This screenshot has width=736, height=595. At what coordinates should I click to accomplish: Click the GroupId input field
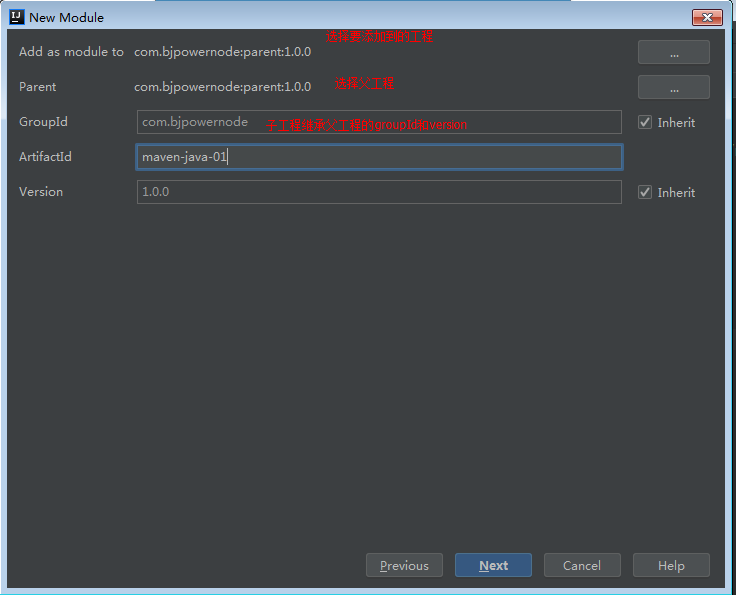point(379,122)
